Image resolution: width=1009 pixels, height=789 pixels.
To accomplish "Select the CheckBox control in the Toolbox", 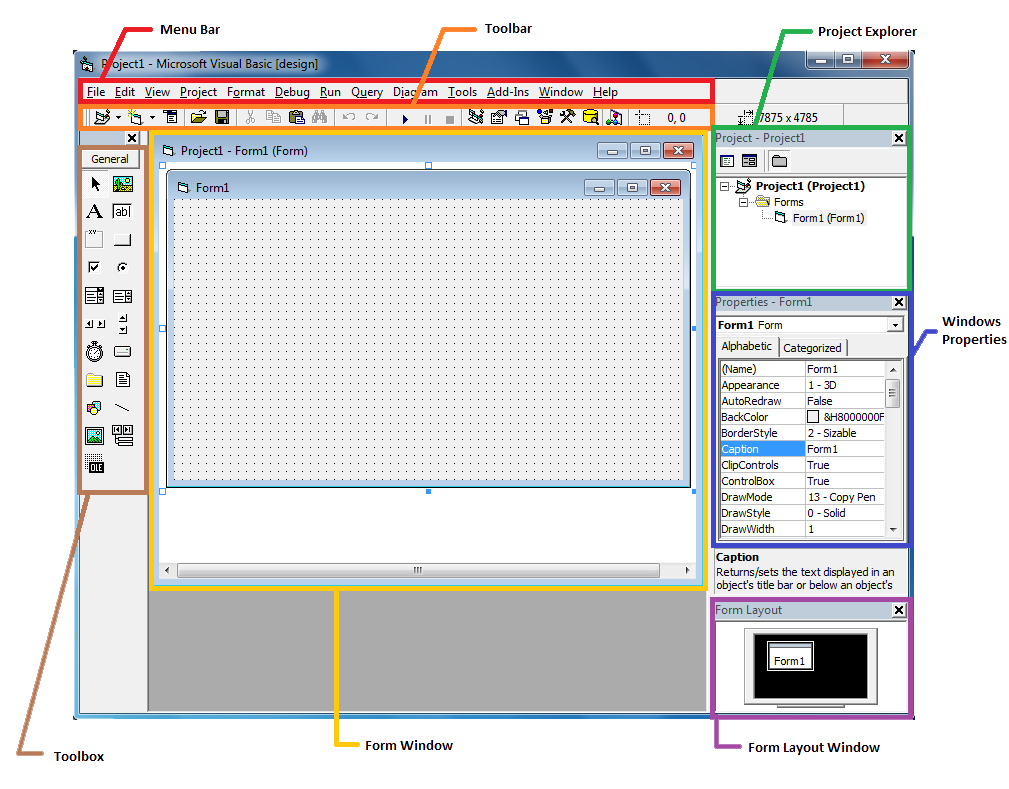I will coord(94,266).
